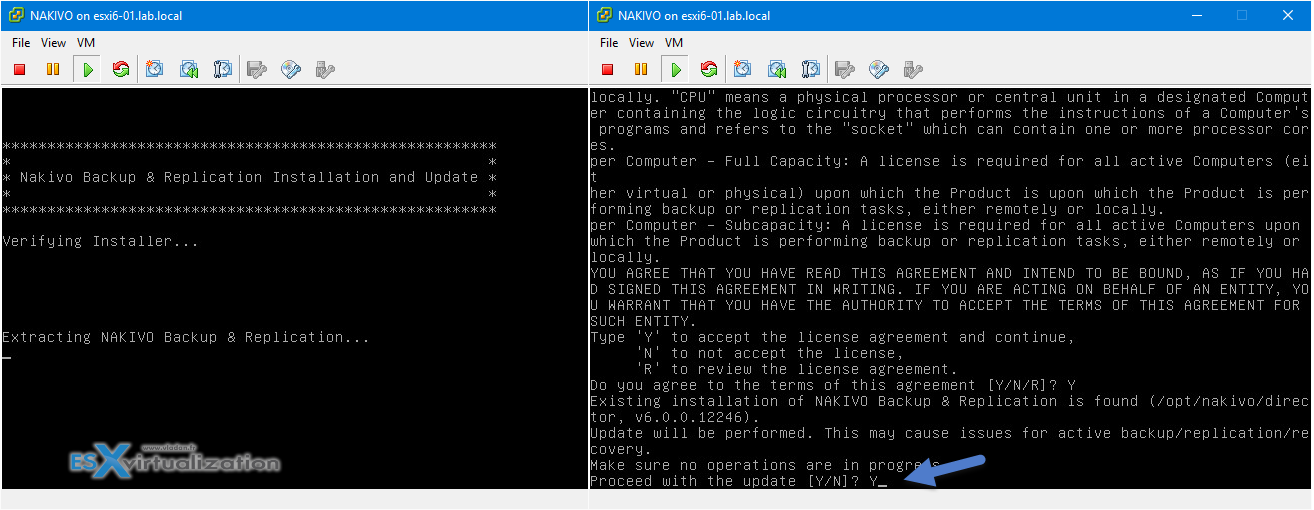Click 'Extracting NAKIVO Backup & Replication...' line
1314x510 pixels.
[x=186, y=337]
